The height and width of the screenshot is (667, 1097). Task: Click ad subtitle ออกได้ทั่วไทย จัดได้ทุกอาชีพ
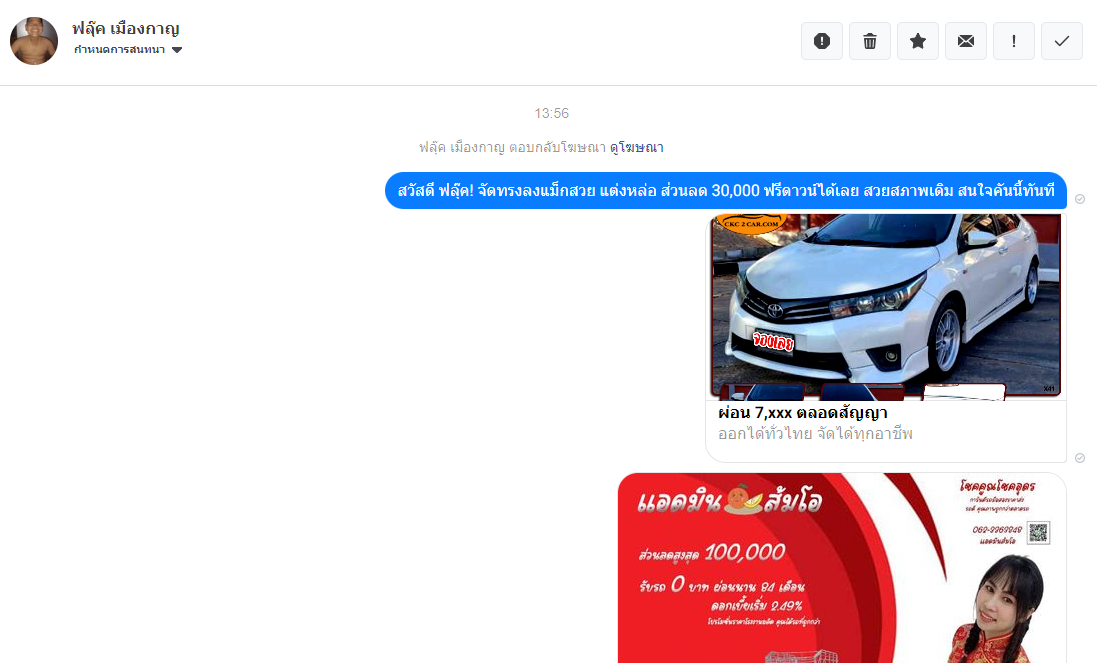tap(815, 434)
